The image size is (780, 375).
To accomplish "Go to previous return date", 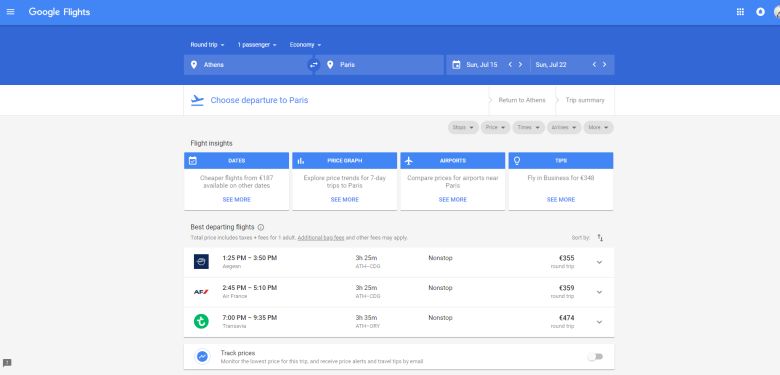I will (594, 65).
